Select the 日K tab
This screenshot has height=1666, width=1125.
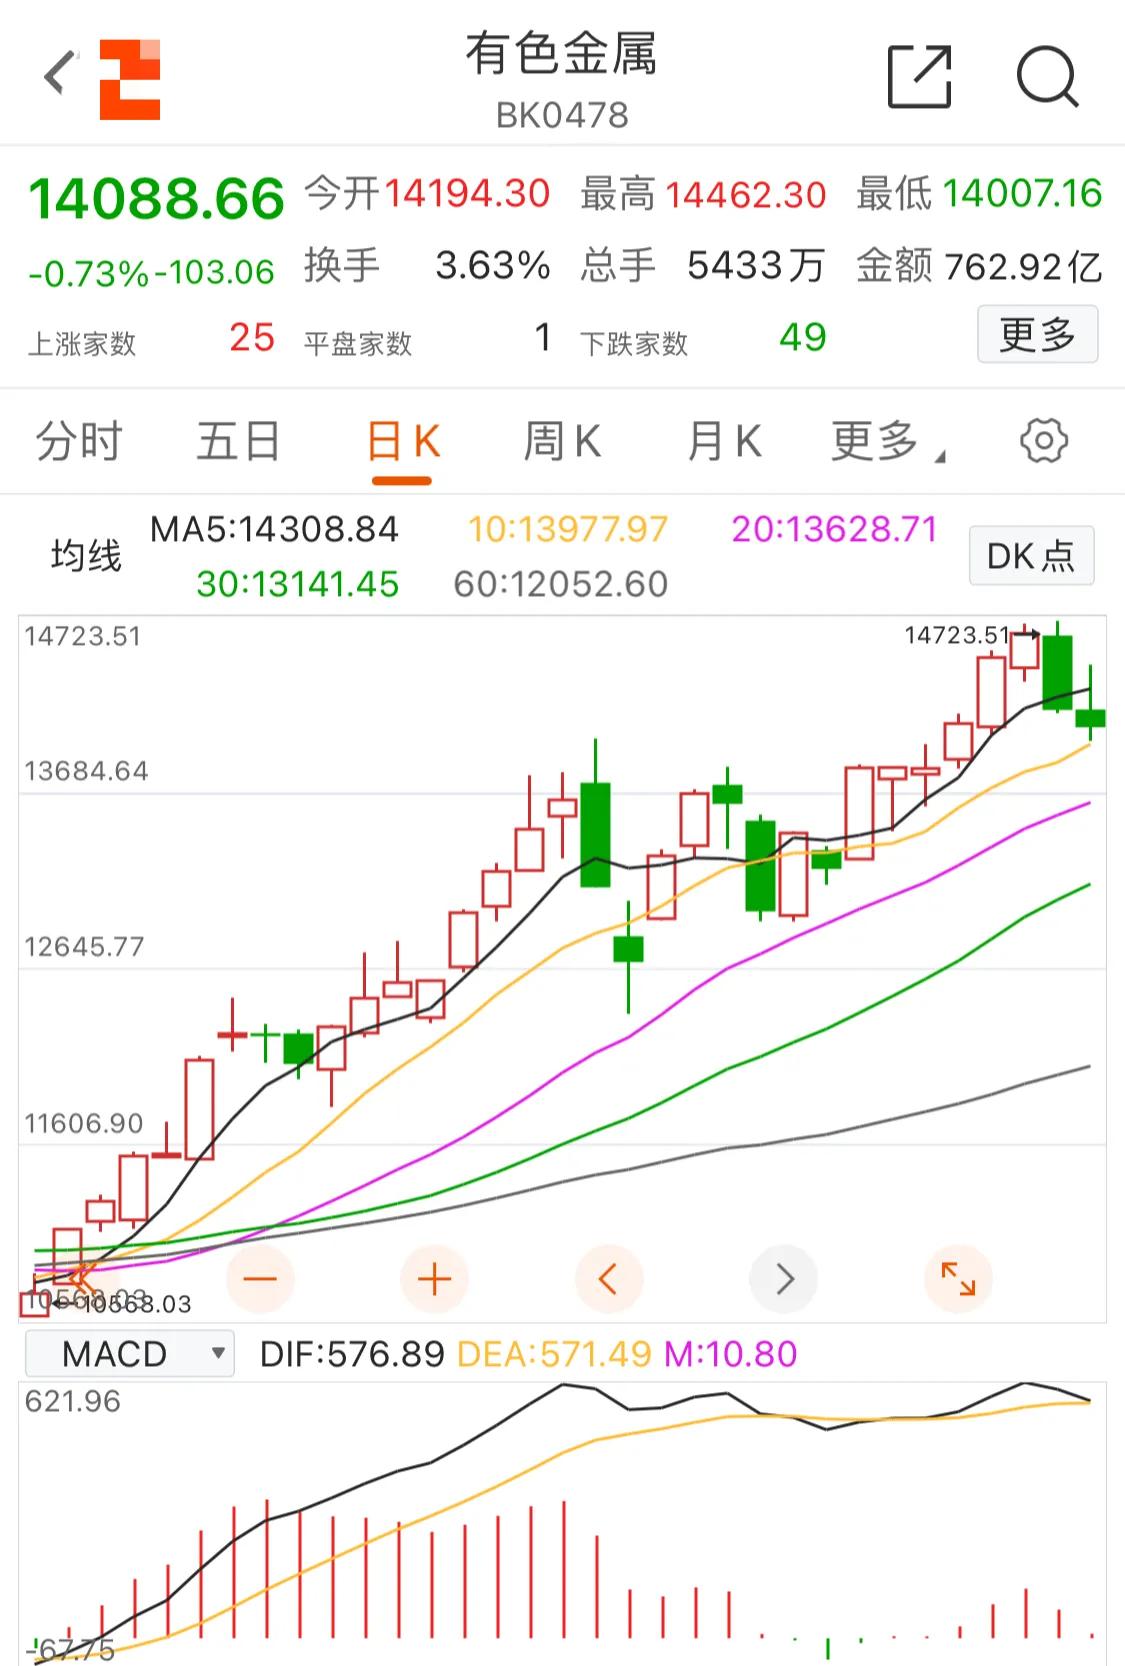403,441
